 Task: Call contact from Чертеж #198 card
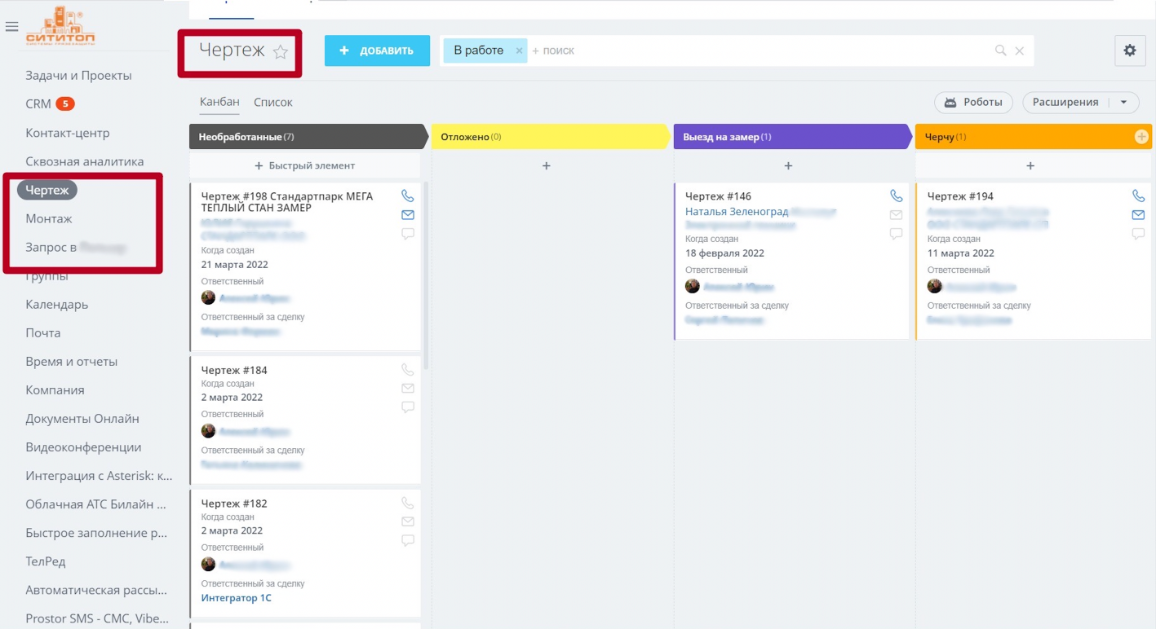click(408, 195)
